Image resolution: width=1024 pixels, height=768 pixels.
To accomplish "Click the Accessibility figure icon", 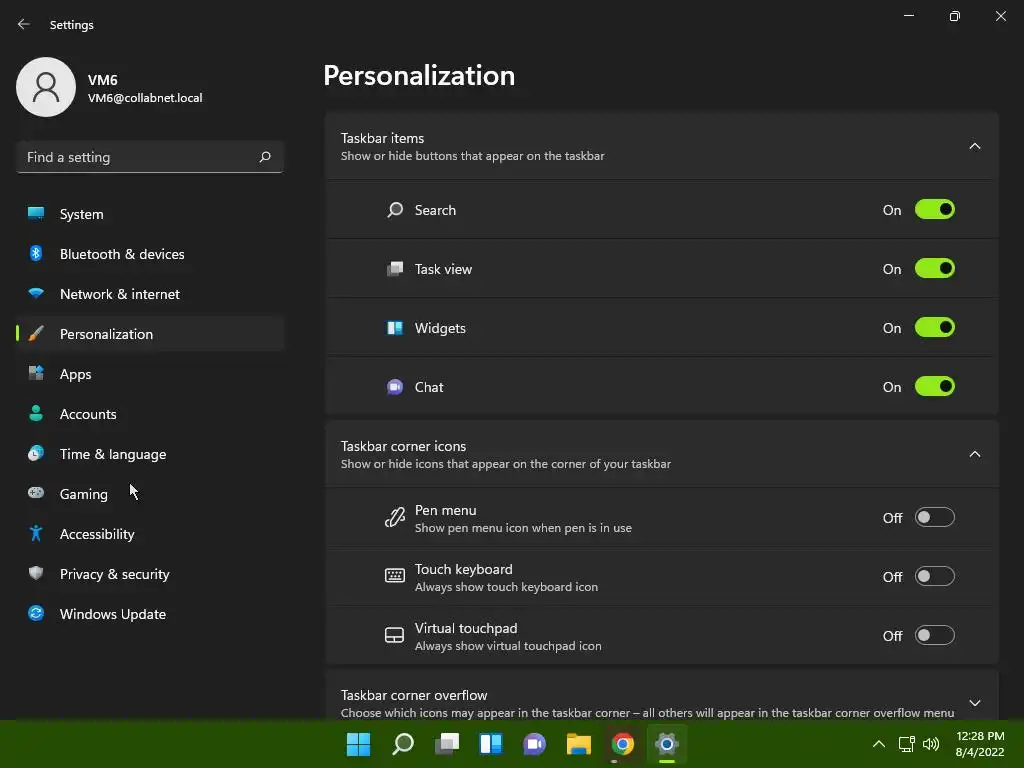I will (x=36, y=534).
